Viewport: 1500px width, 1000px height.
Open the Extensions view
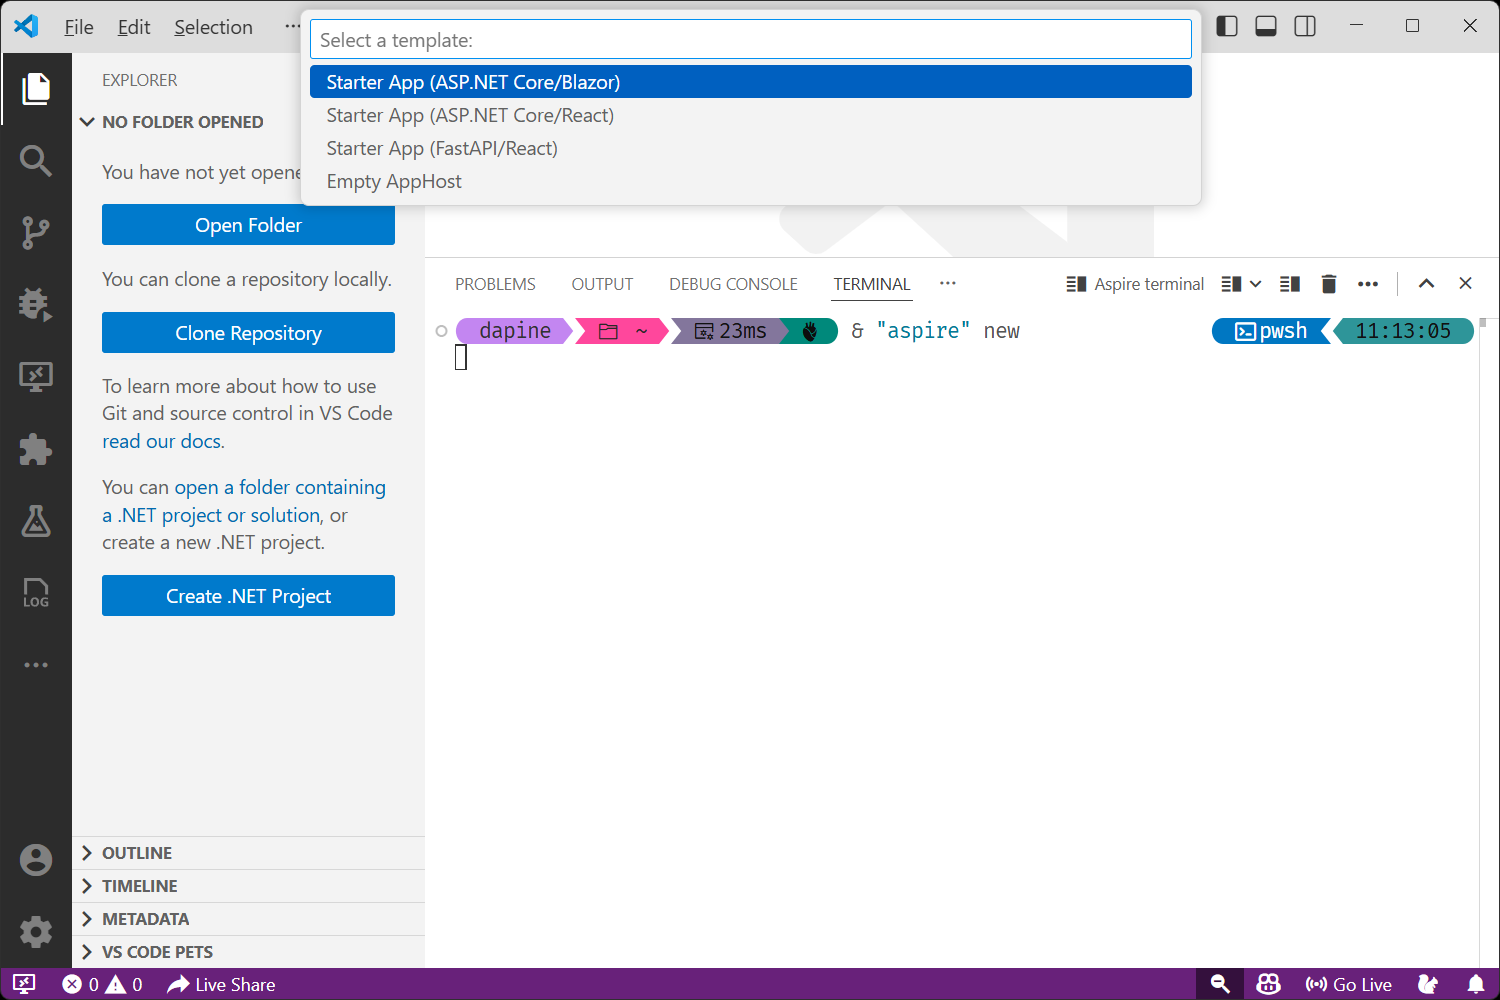pos(36,449)
